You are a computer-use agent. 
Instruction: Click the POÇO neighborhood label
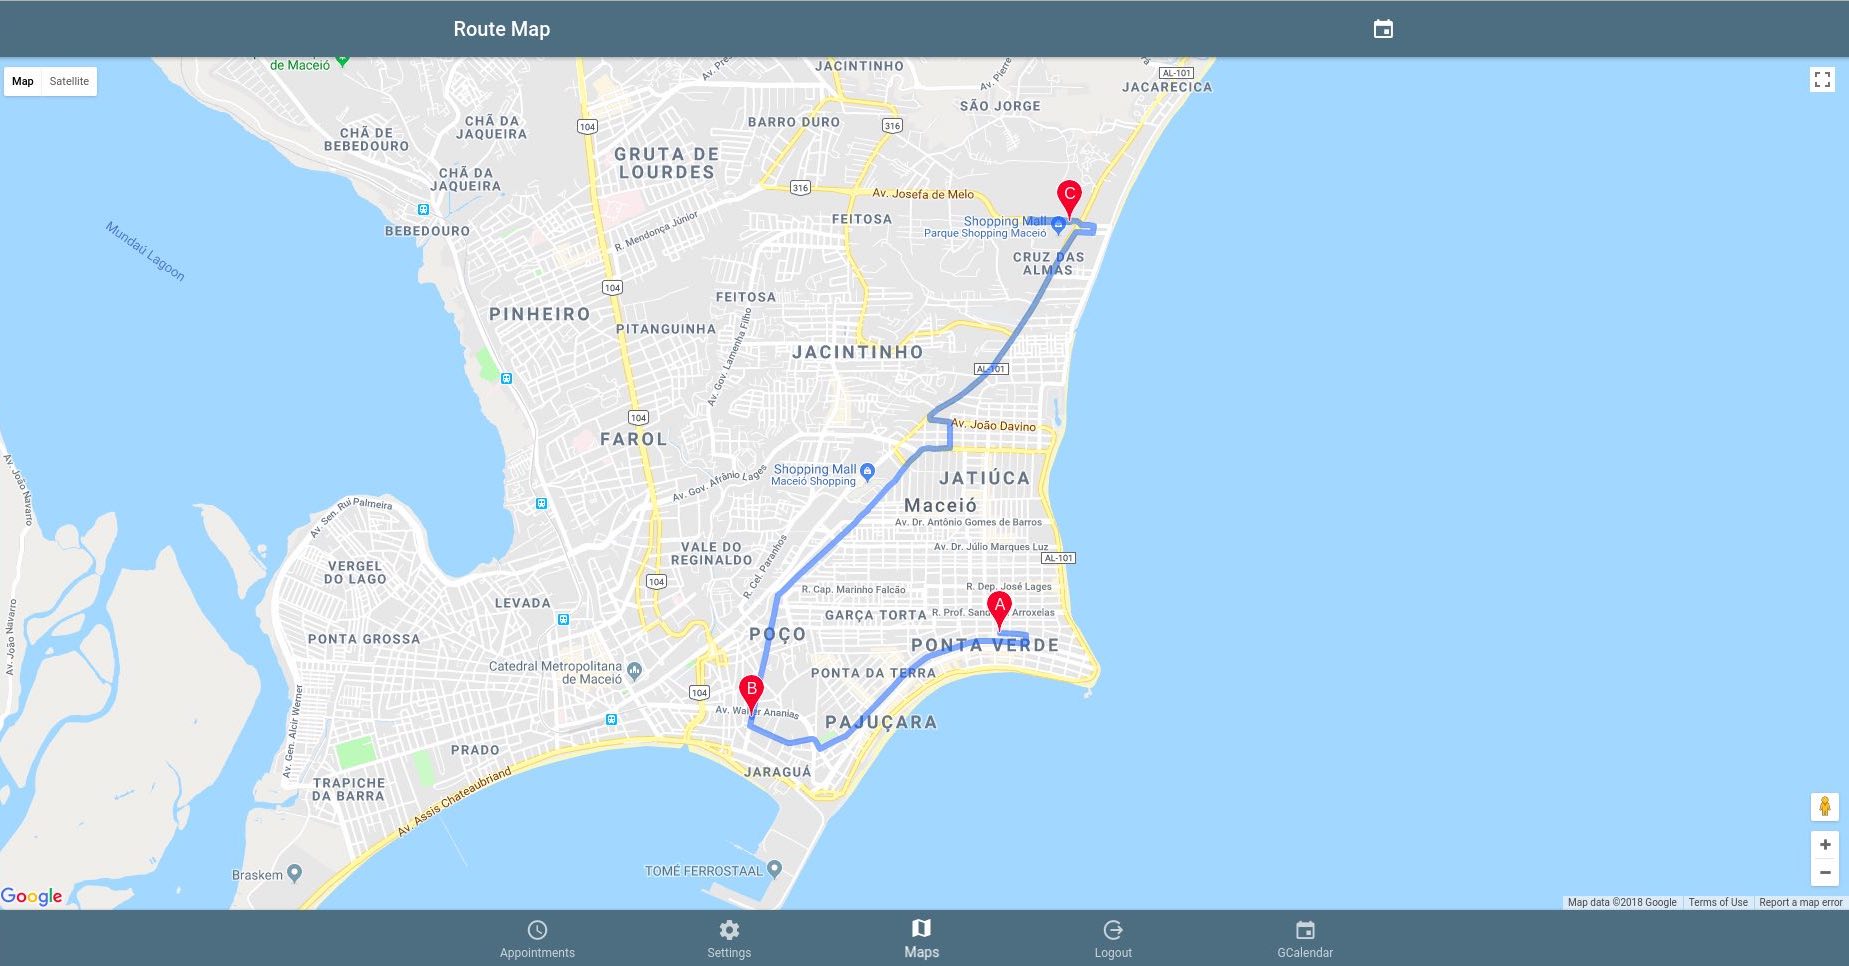(777, 634)
